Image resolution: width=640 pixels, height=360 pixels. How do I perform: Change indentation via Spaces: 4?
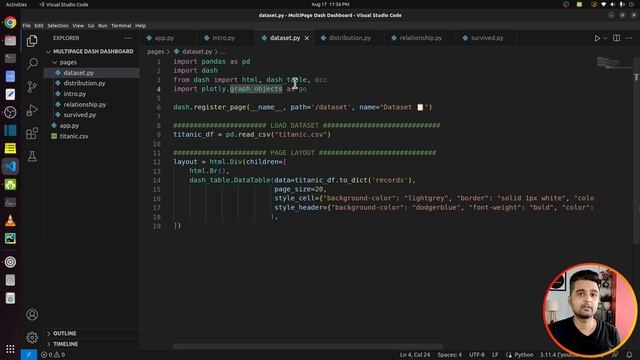450,354
